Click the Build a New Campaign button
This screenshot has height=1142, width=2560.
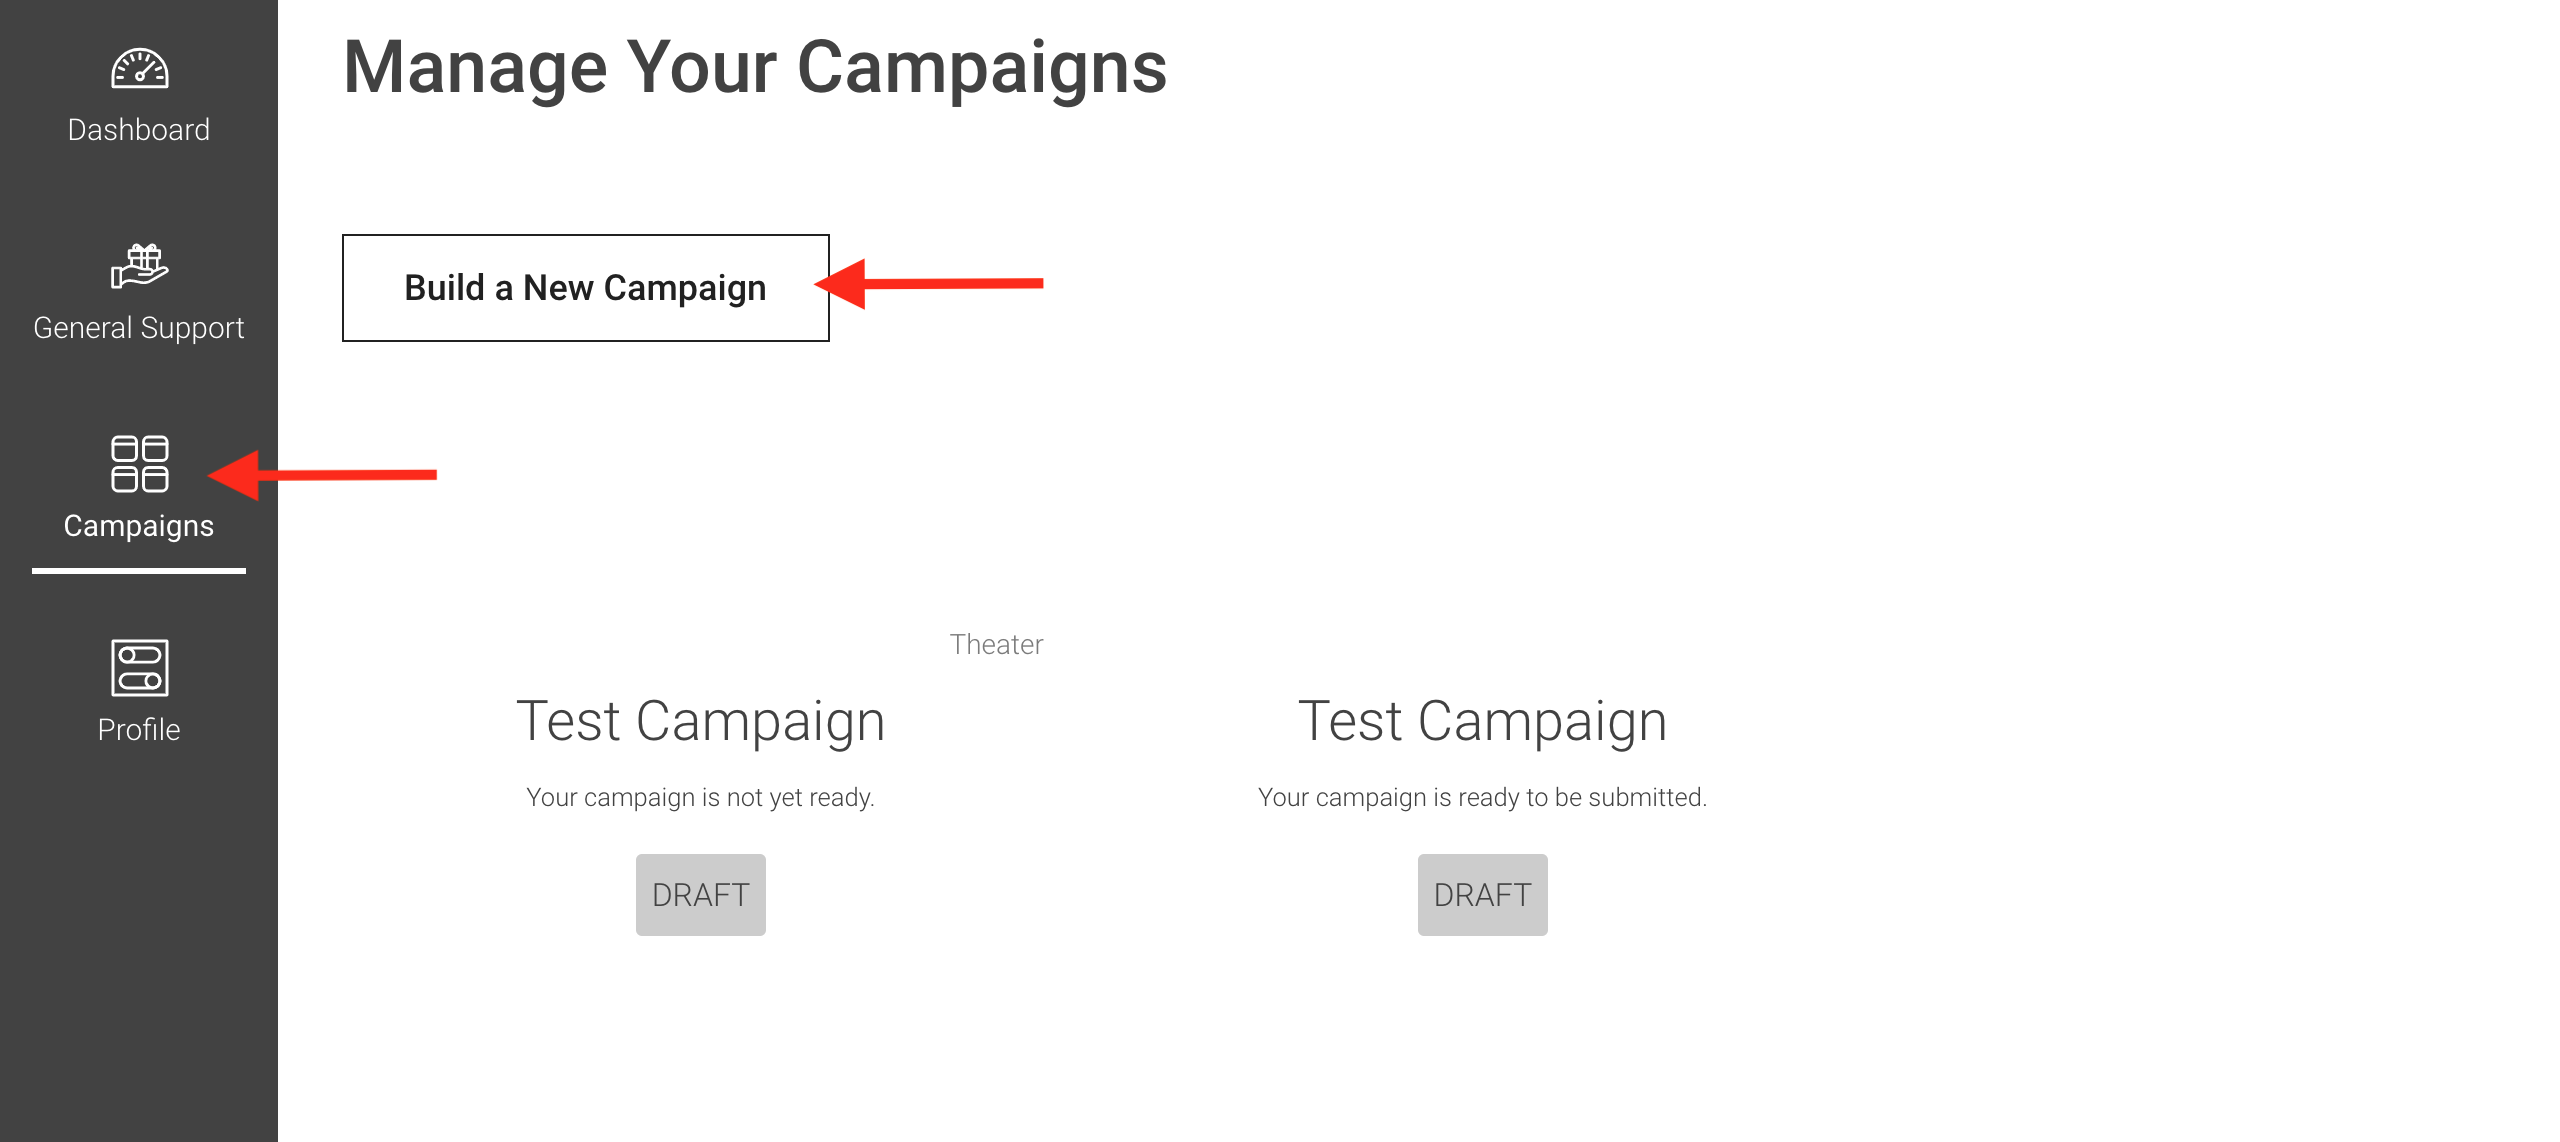(586, 288)
